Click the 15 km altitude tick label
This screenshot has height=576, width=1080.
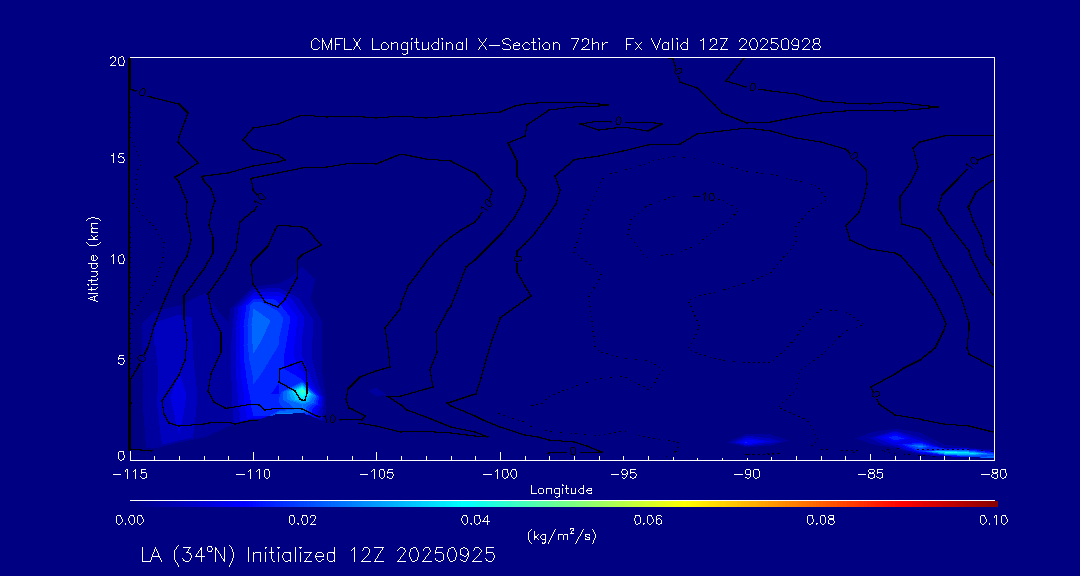click(x=115, y=160)
